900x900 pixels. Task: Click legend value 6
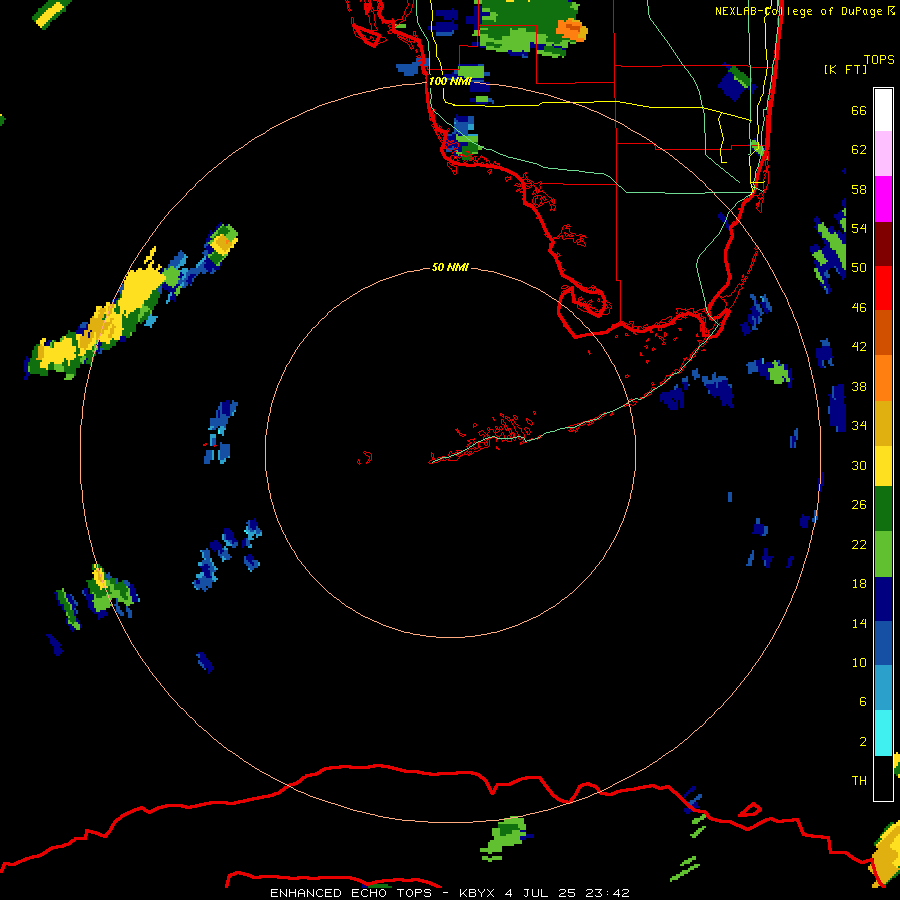[x=863, y=702]
